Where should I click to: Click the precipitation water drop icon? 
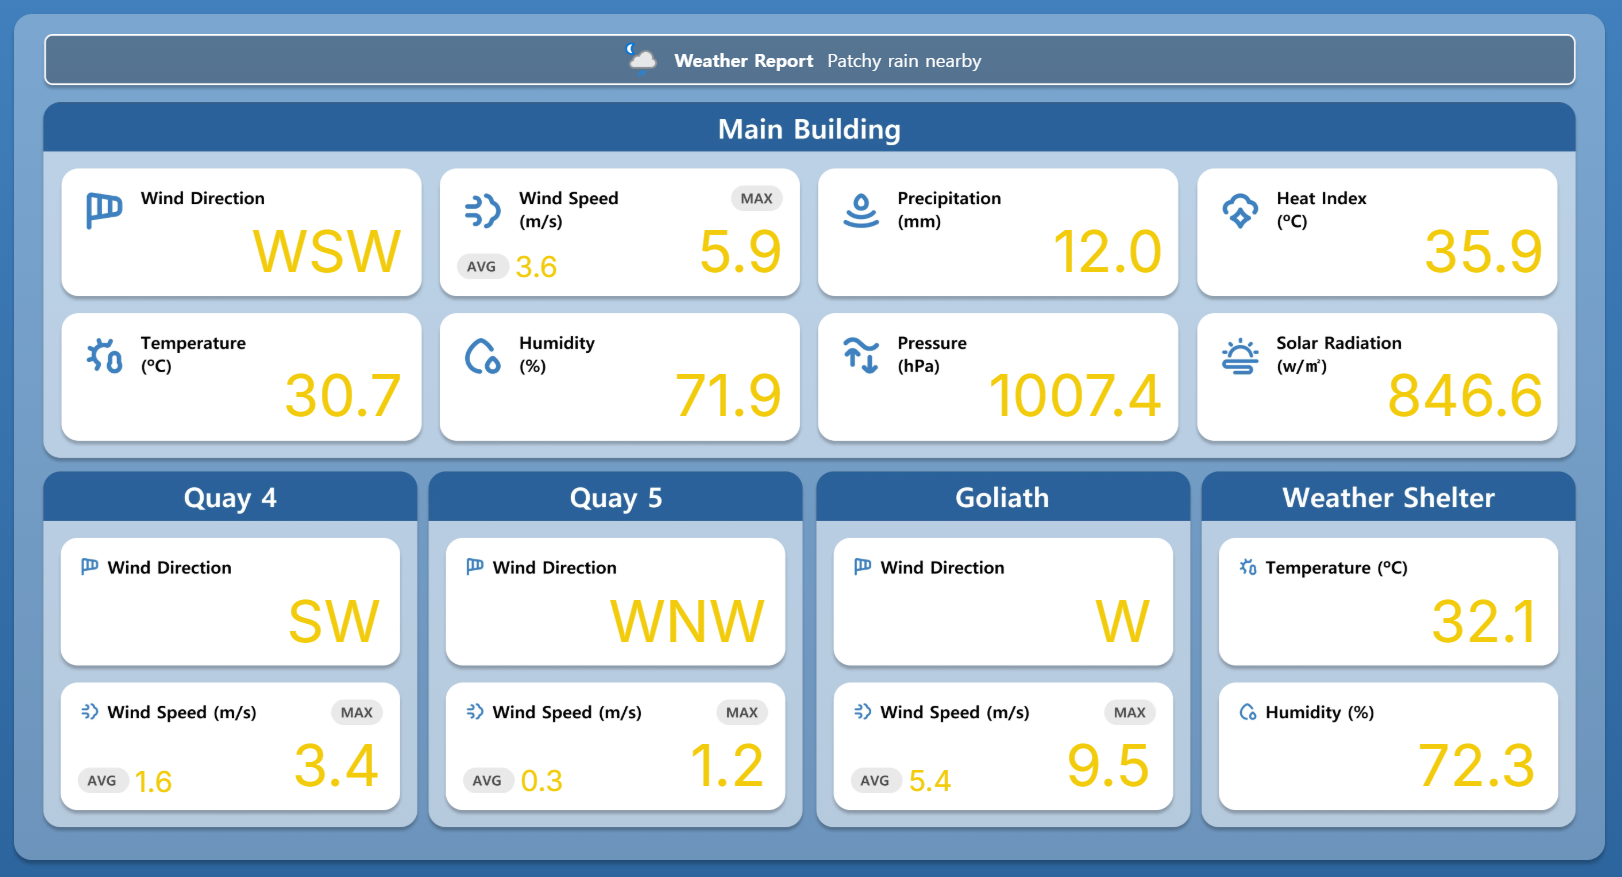coord(860,210)
